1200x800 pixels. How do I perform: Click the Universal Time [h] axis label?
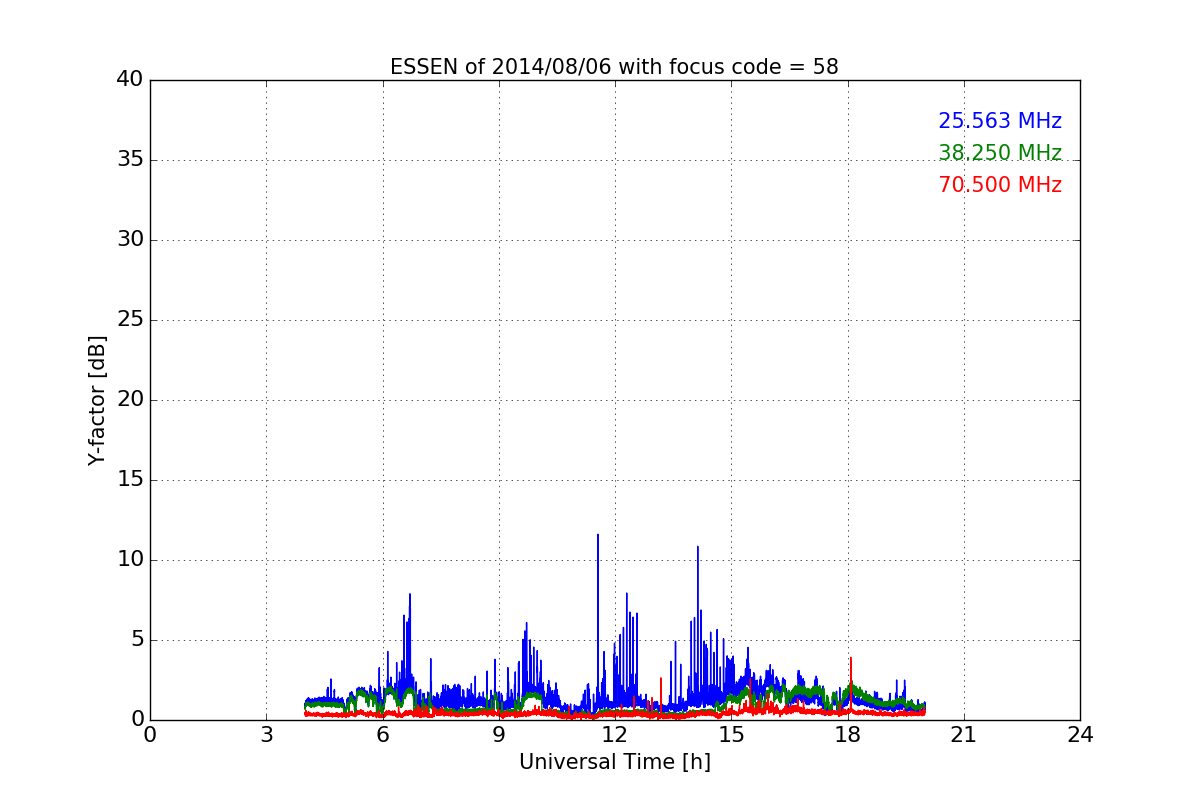(x=614, y=762)
